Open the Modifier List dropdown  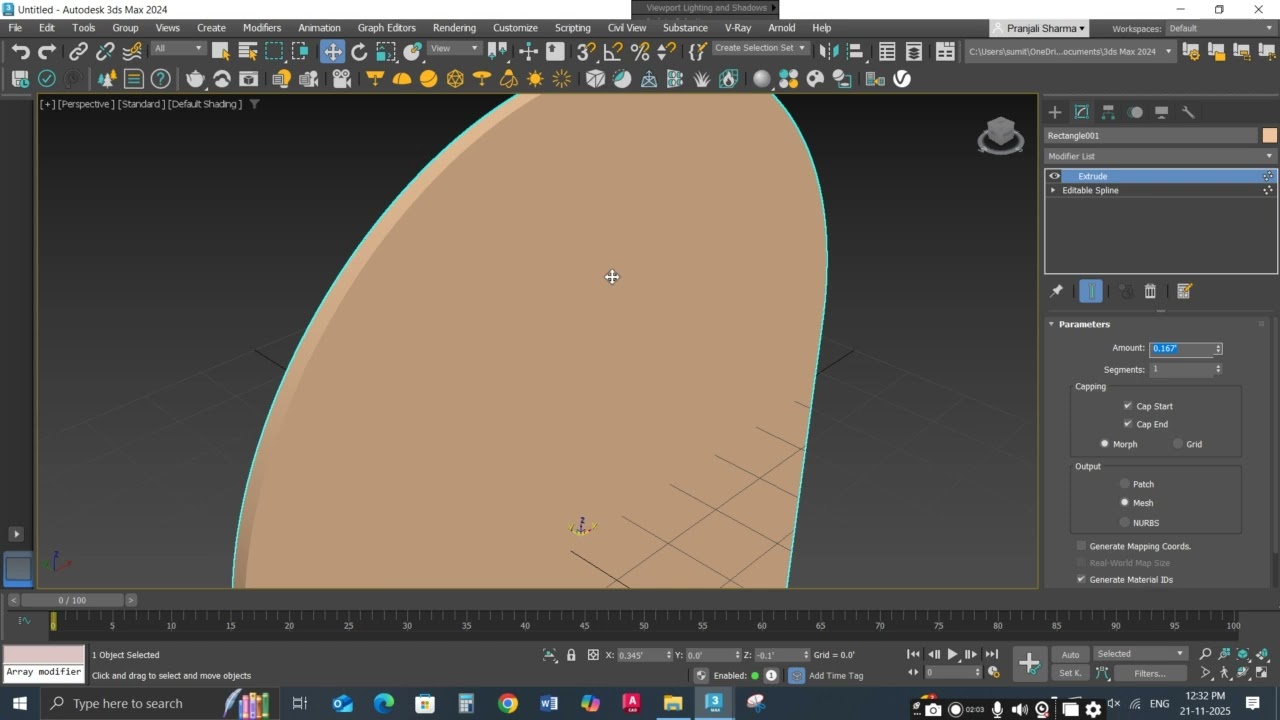[x=1161, y=156]
